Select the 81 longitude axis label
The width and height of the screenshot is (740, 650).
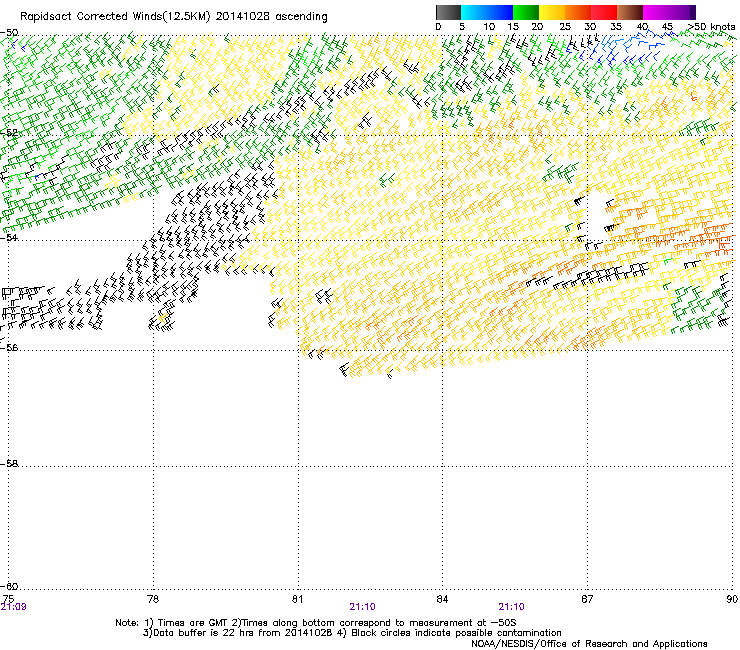(x=297, y=599)
